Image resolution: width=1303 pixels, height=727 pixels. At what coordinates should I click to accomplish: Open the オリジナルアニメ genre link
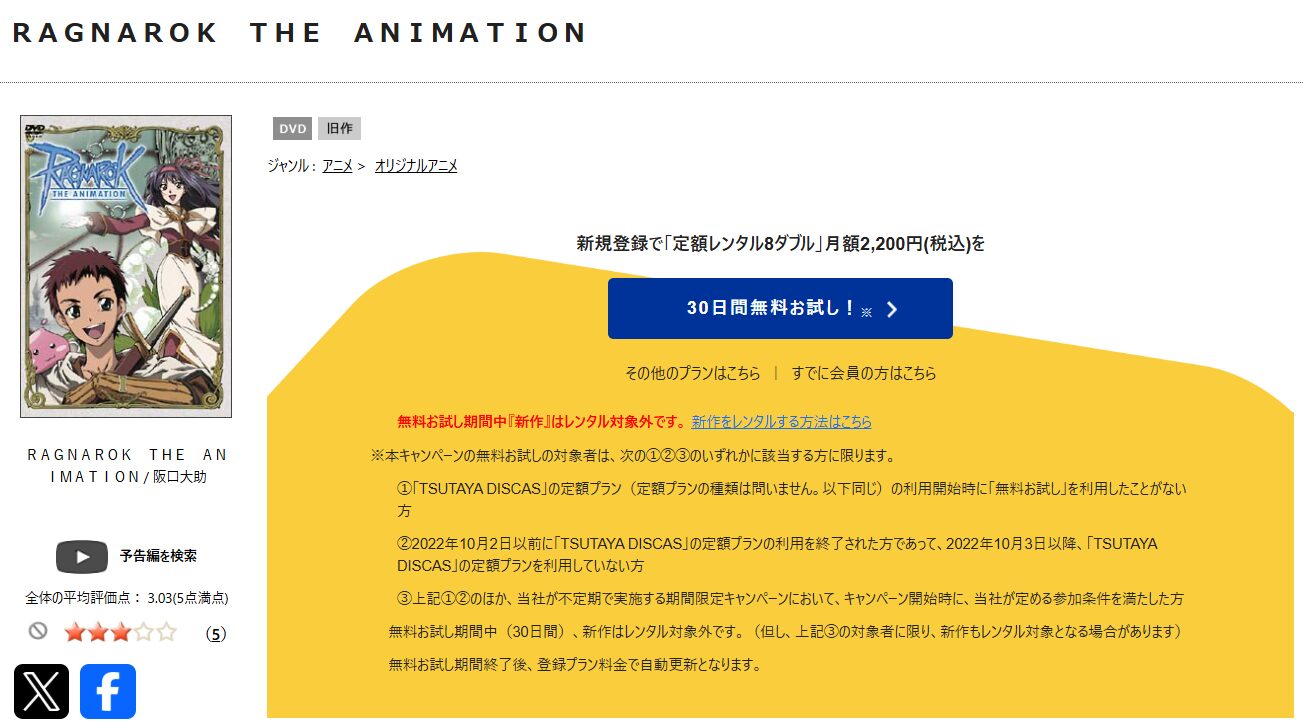(416, 166)
